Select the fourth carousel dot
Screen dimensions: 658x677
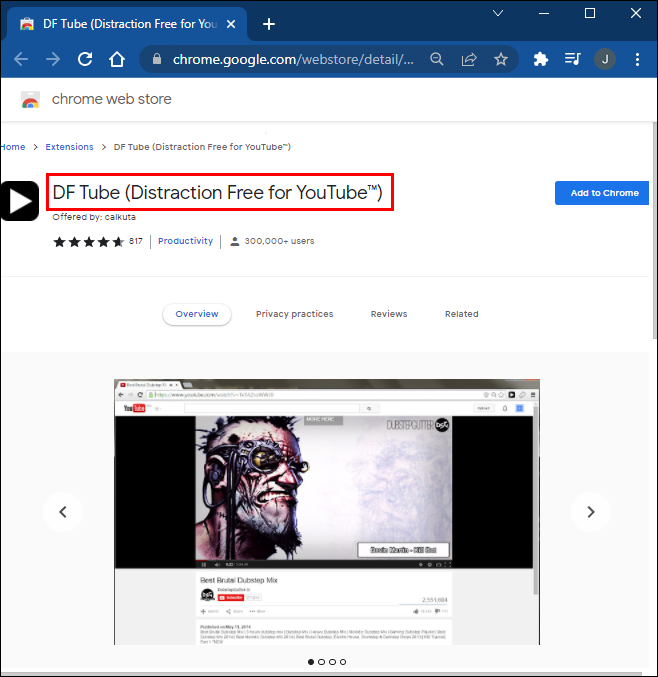(343, 662)
